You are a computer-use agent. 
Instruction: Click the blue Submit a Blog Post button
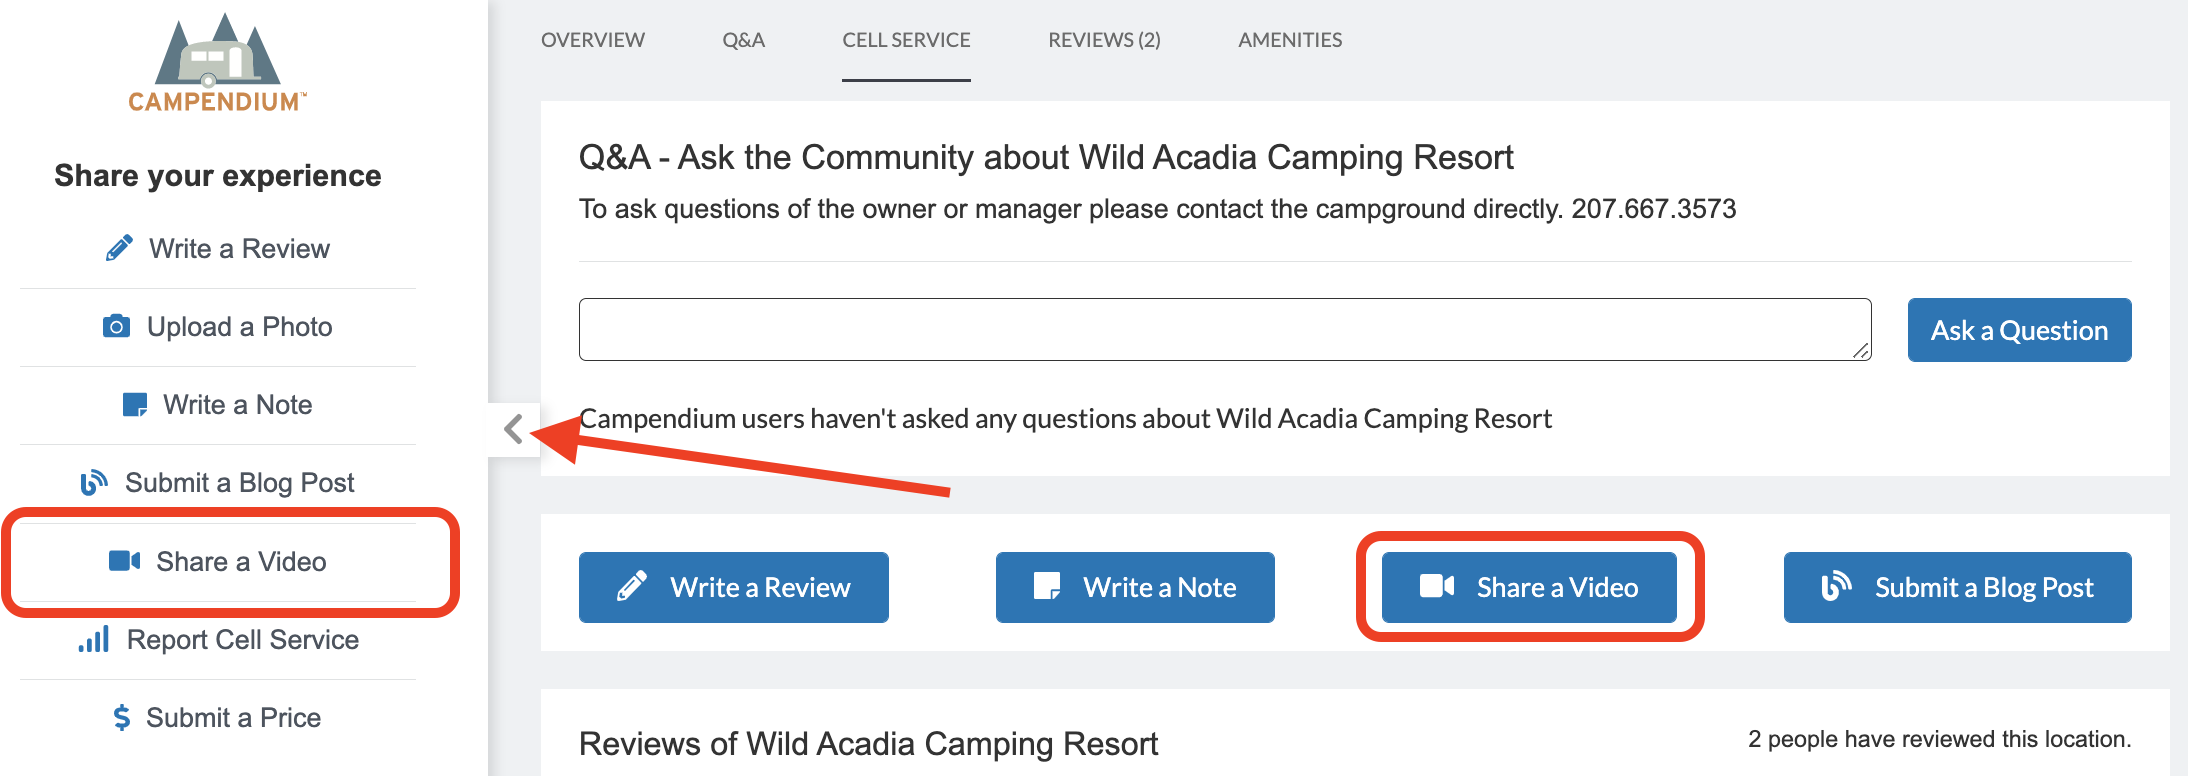[x=1958, y=587]
